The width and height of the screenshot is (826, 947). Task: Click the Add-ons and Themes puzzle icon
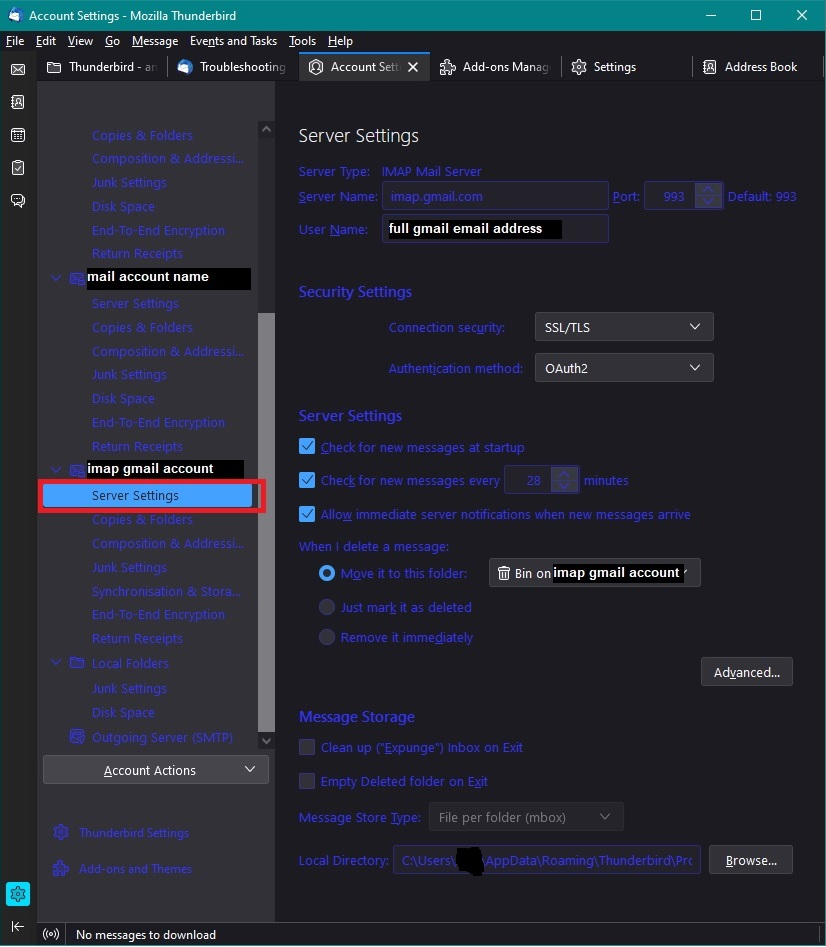click(x=61, y=868)
